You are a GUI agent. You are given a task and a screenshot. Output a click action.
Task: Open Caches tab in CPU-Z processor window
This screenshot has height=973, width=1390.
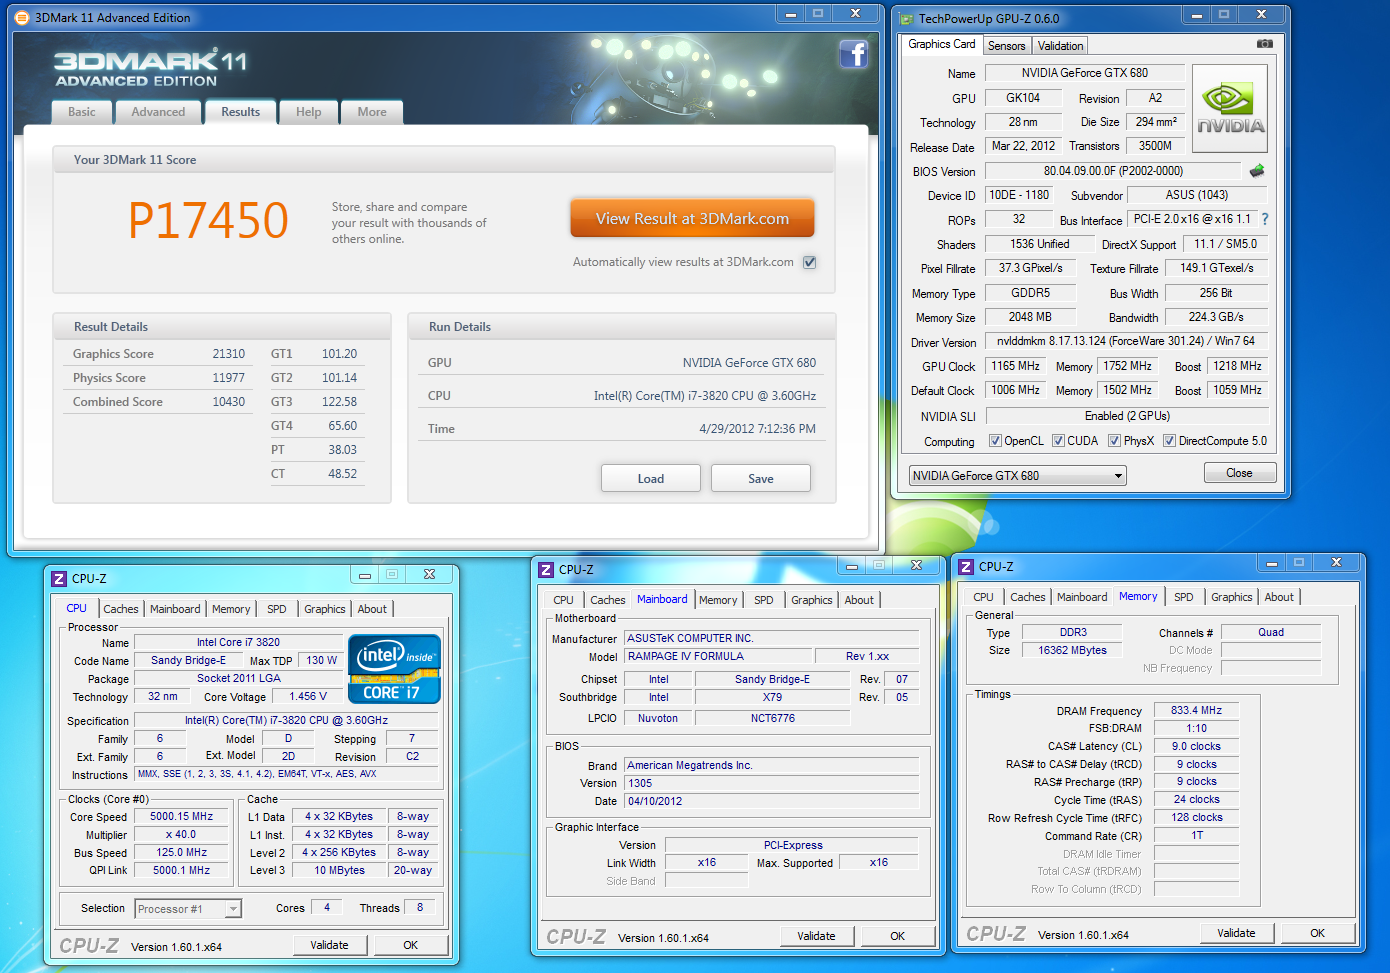click(121, 609)
